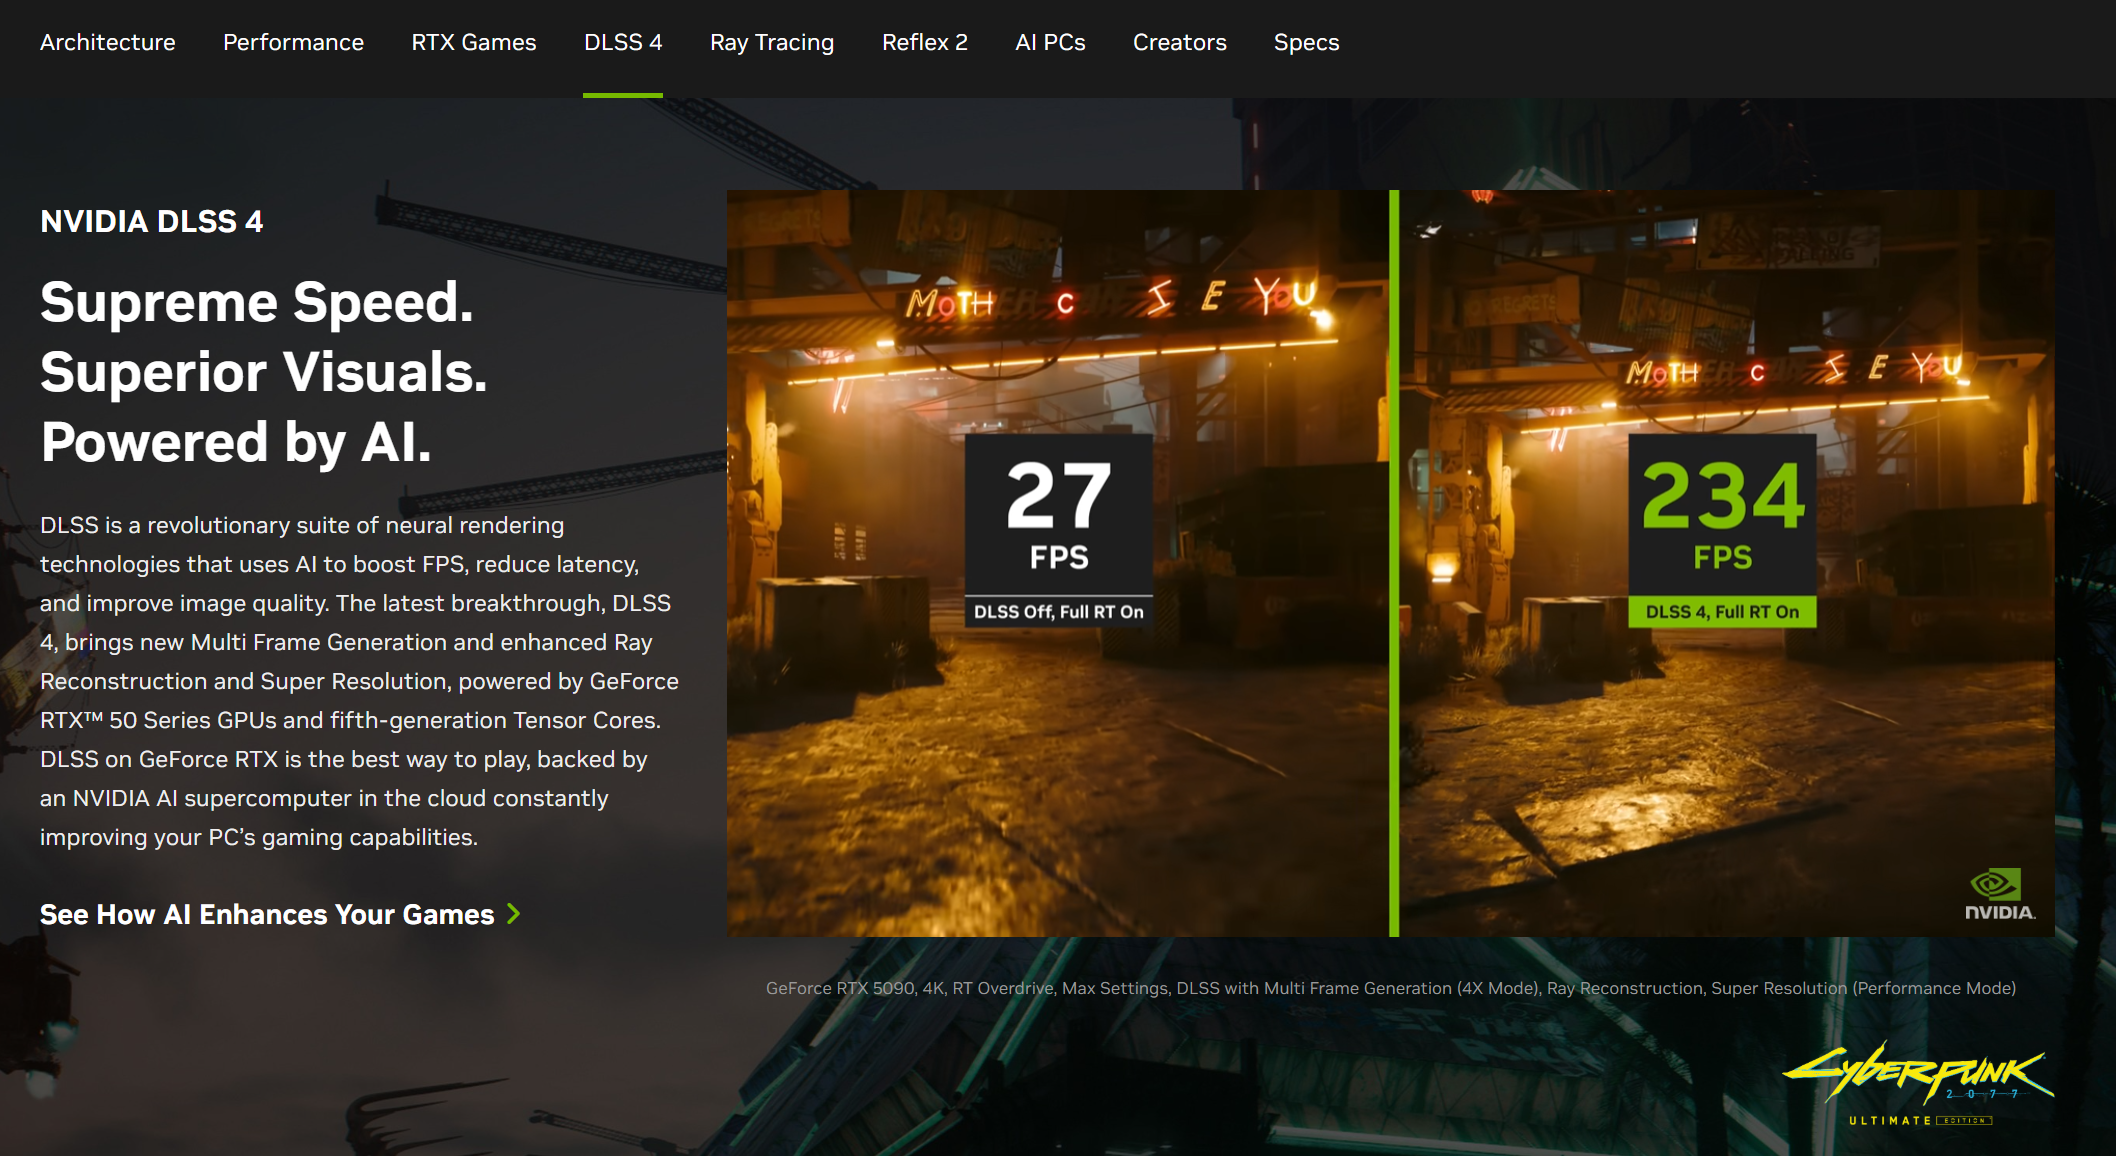Click the DLSS 4, Full RT On label
Viewport: 2116px width, 1156px height.
(x=1721, y=612)
